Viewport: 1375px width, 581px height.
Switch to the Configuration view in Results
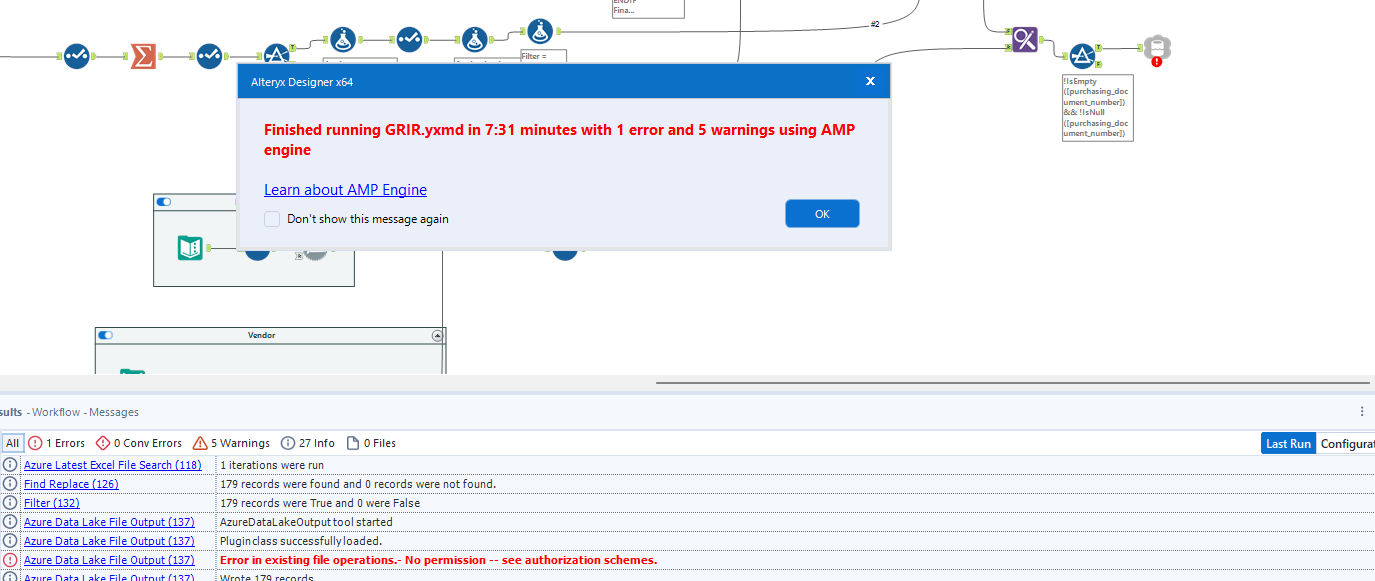(1347, 443)
